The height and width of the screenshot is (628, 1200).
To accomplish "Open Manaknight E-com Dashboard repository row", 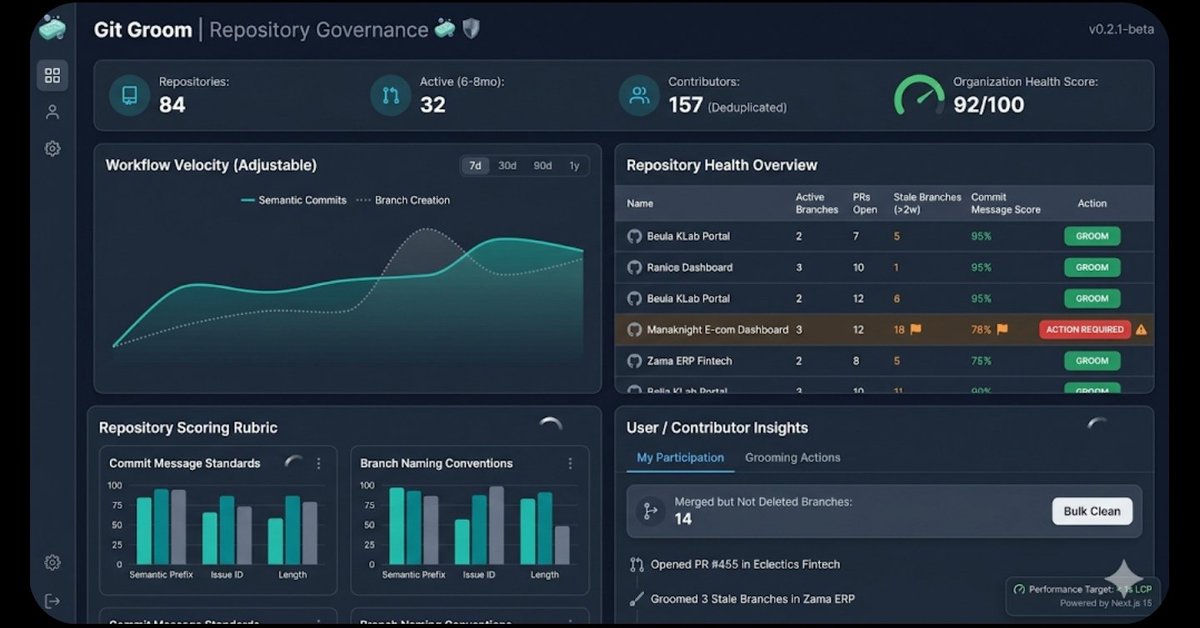I will click(884, 329).
